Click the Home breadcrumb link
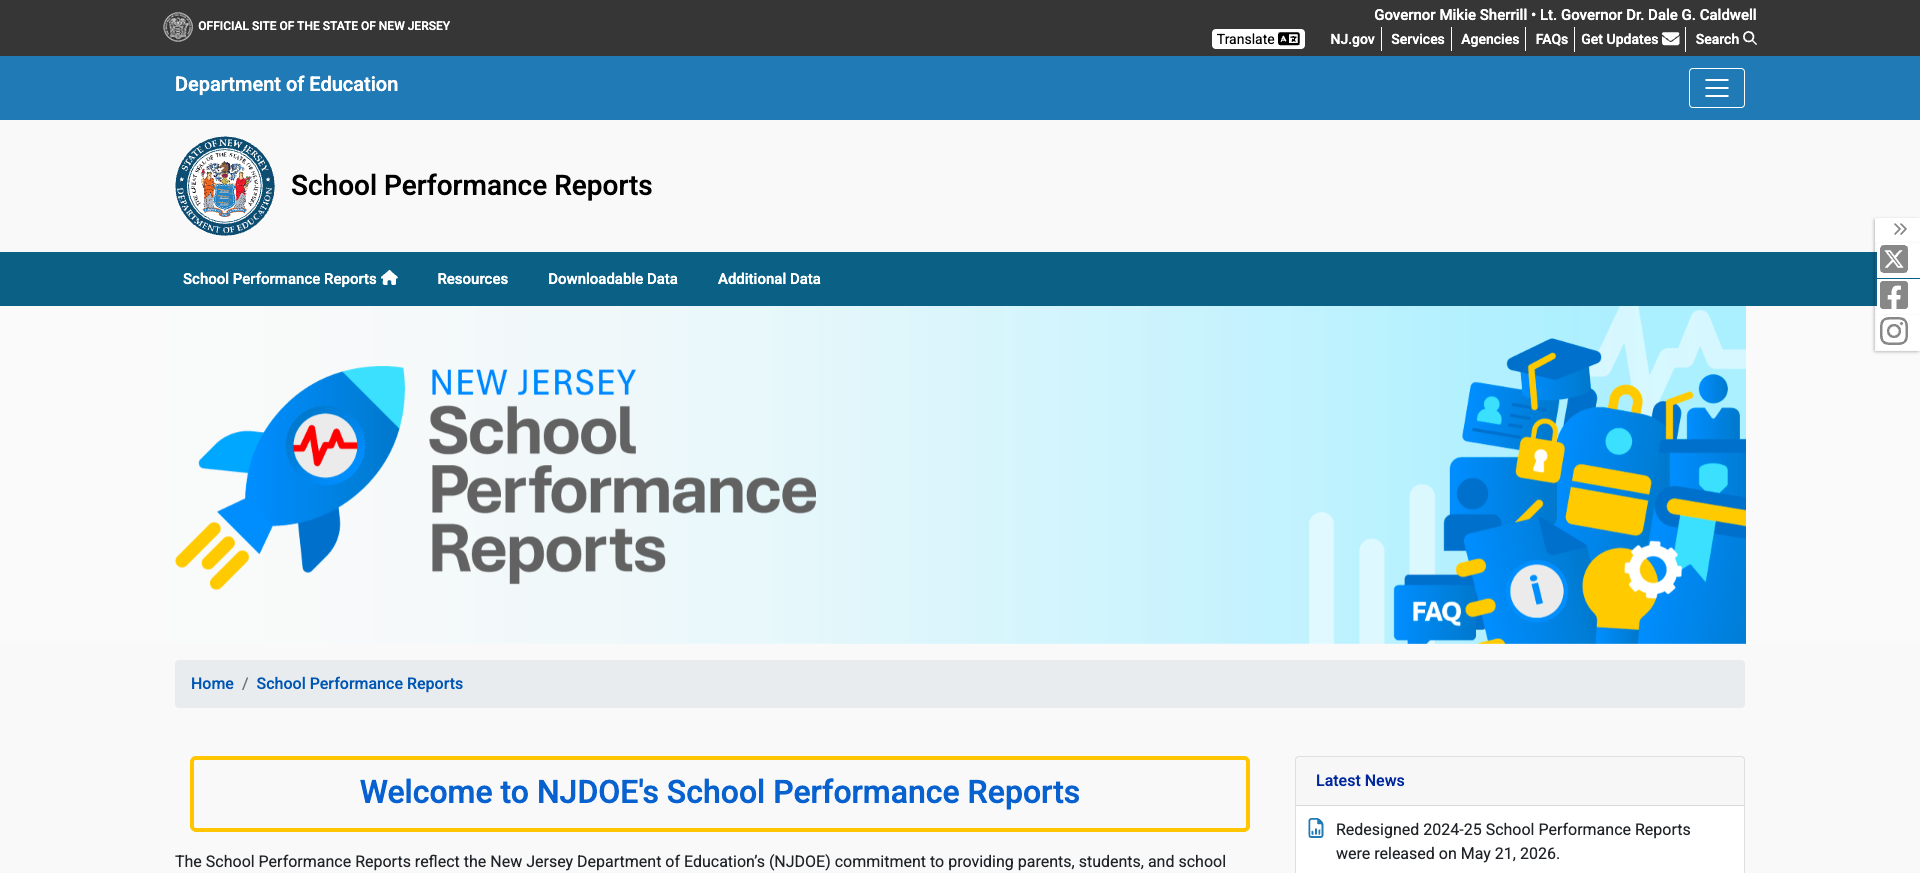Screen dimensions: 1920x873 point(212,684)
